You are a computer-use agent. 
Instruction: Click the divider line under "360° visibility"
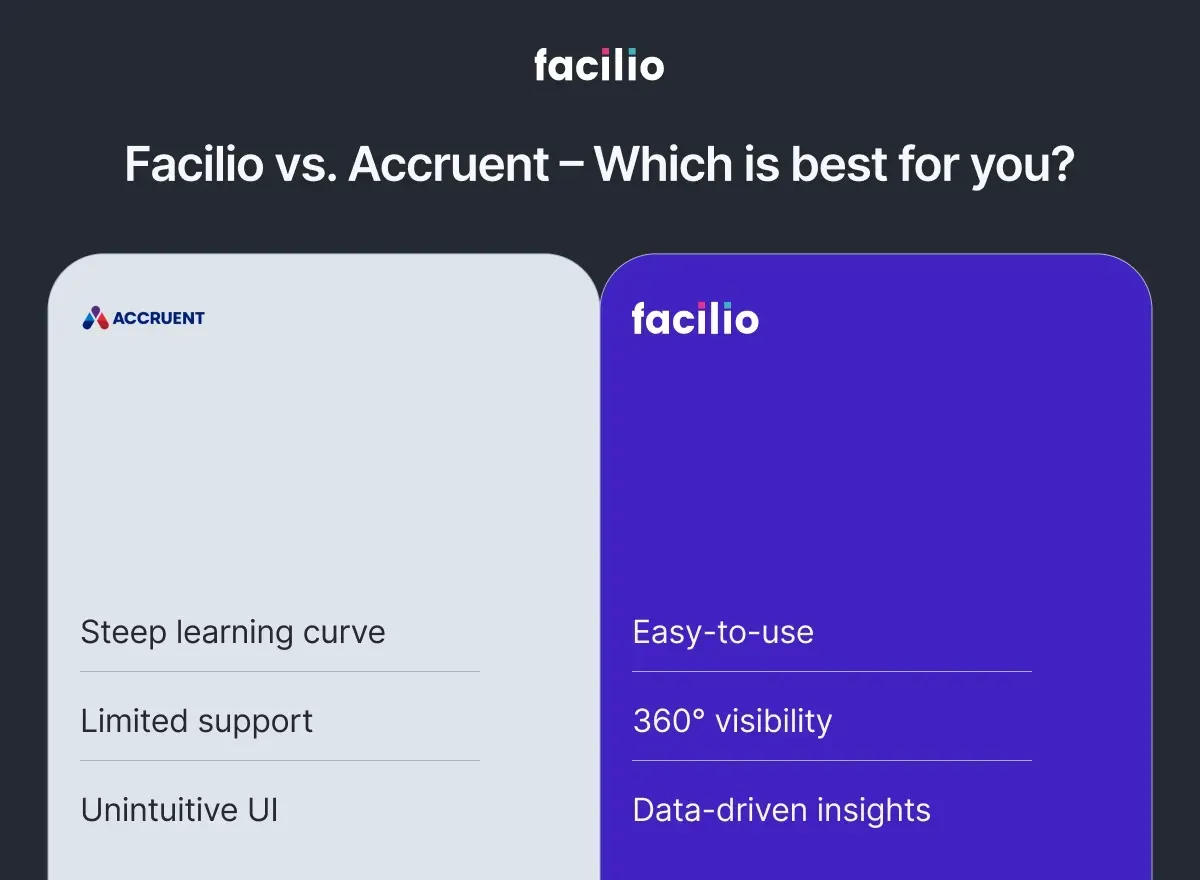pos(831,760)
